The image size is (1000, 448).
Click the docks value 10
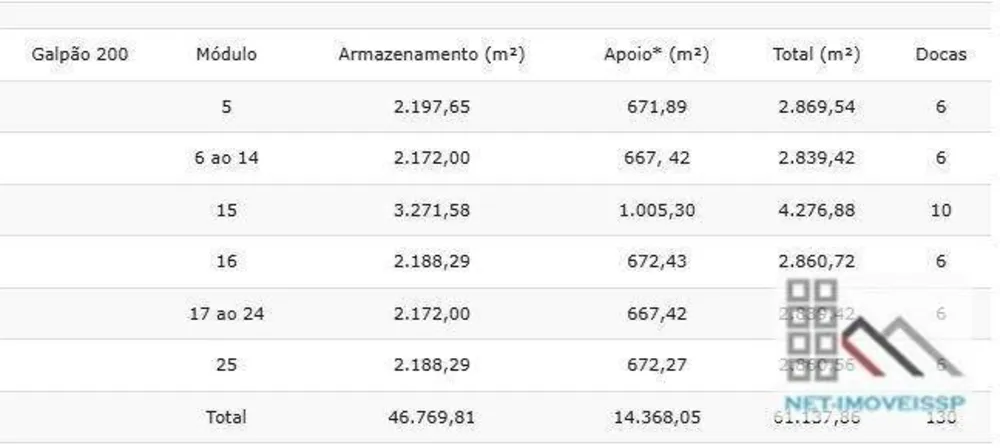click(x=941, y=210)
